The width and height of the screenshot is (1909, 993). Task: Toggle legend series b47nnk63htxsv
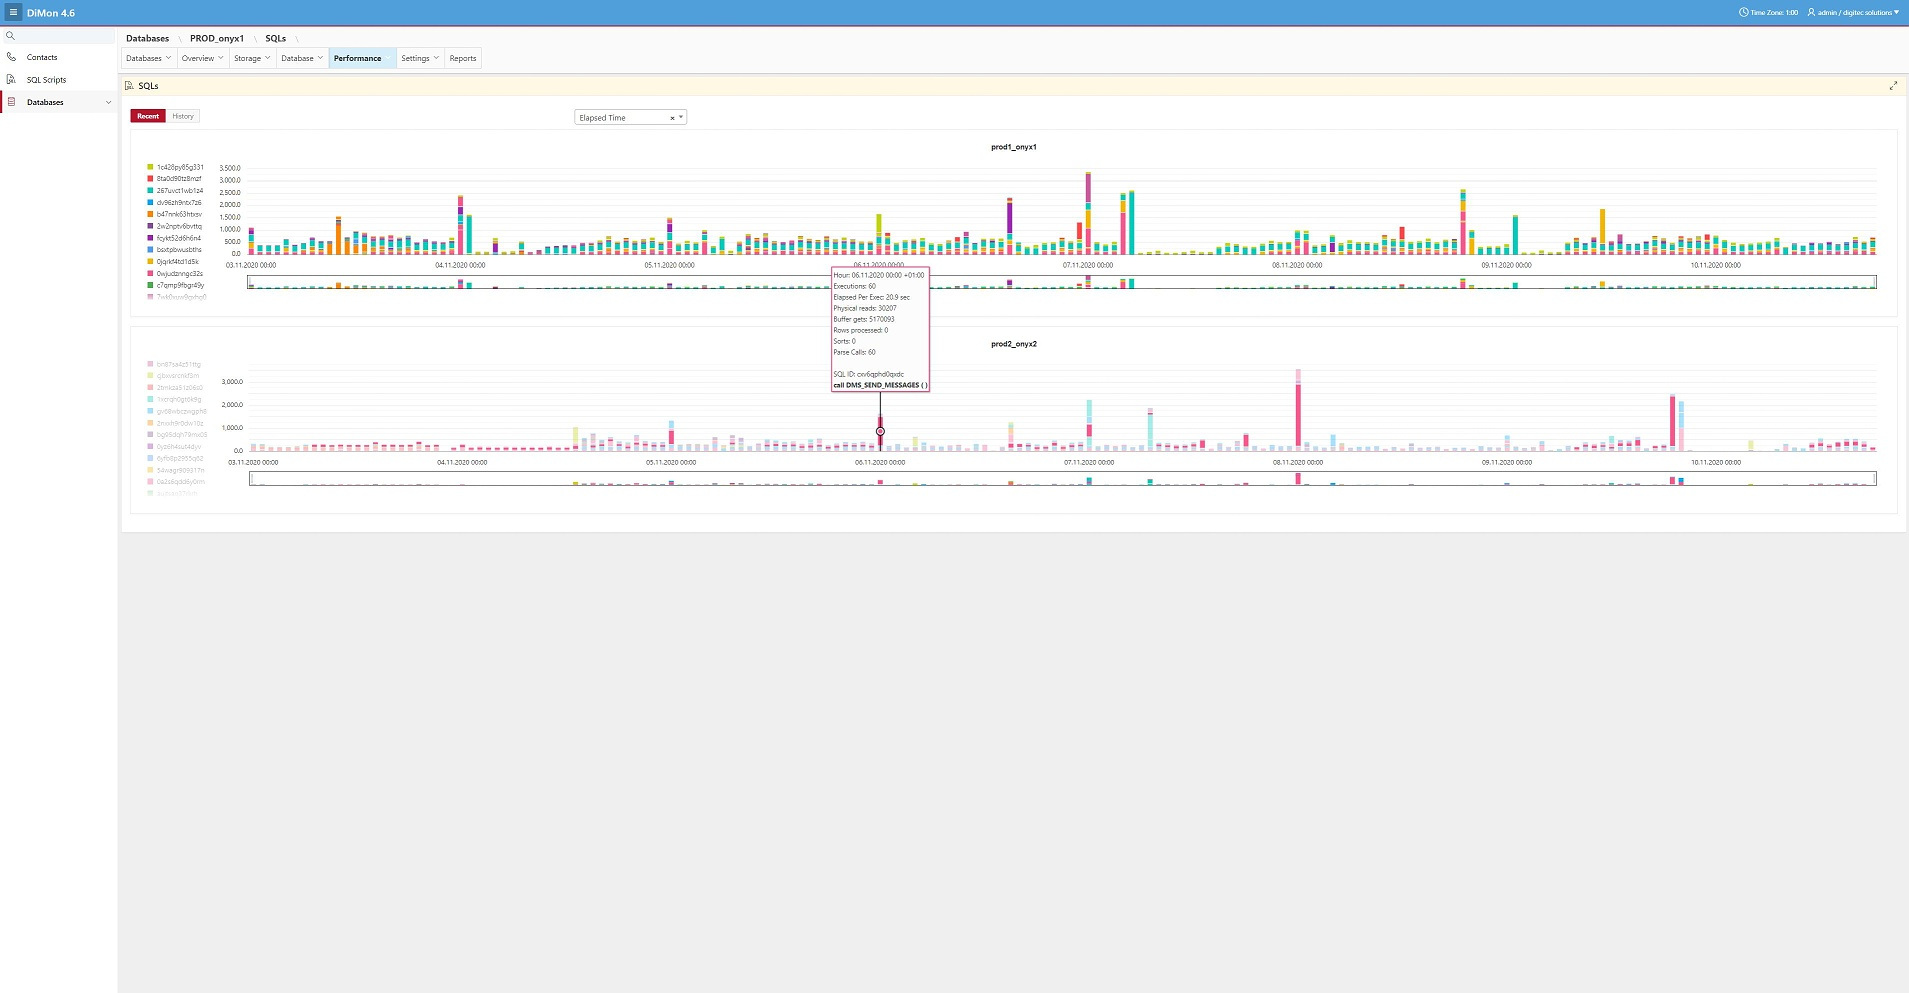(178, 214)
